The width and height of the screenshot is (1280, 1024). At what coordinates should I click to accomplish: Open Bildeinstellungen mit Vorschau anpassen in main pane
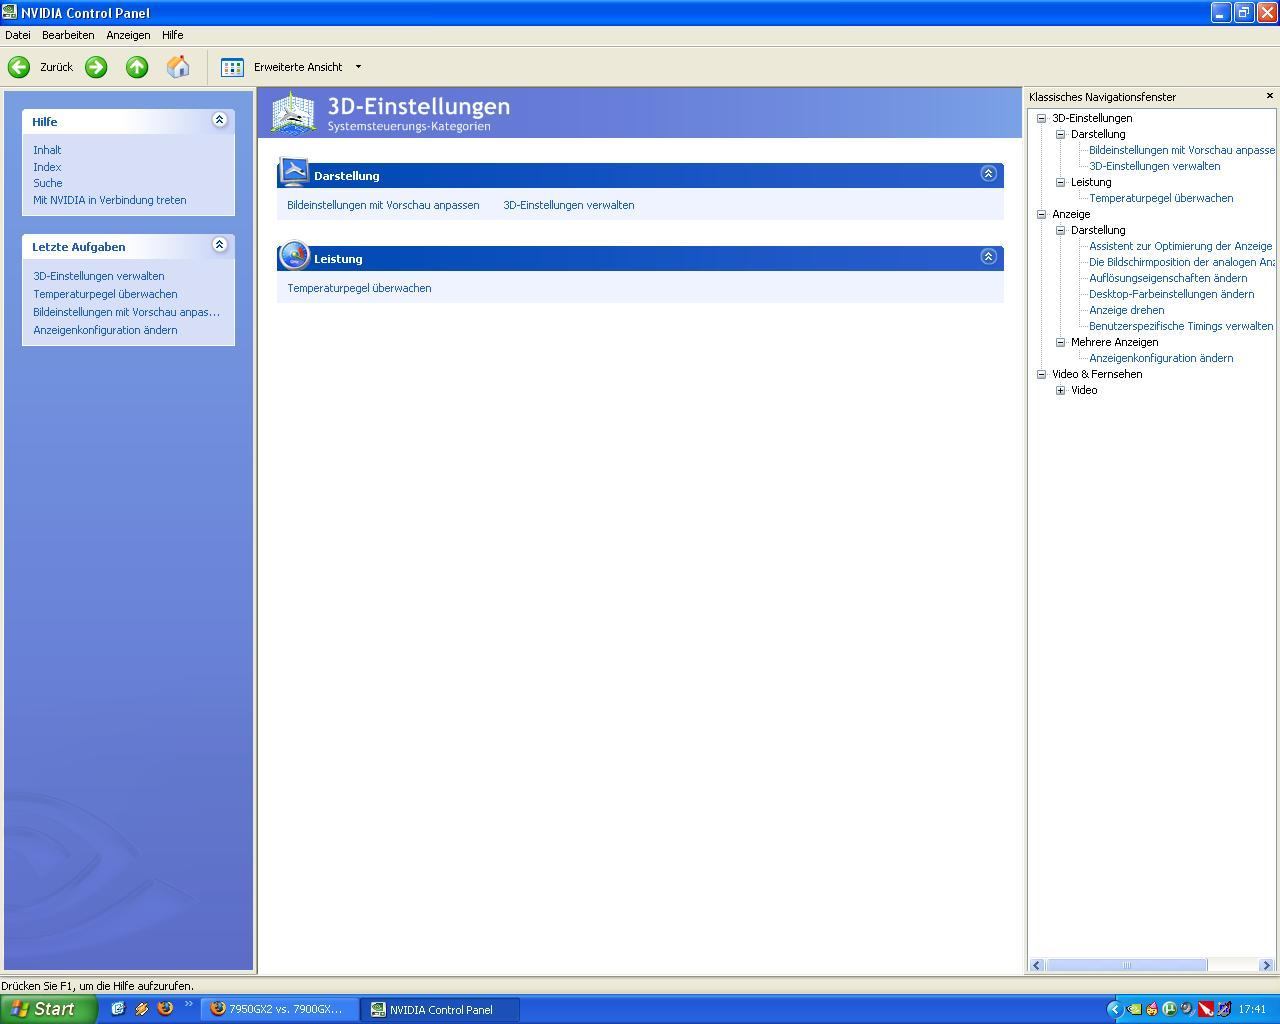383,205
